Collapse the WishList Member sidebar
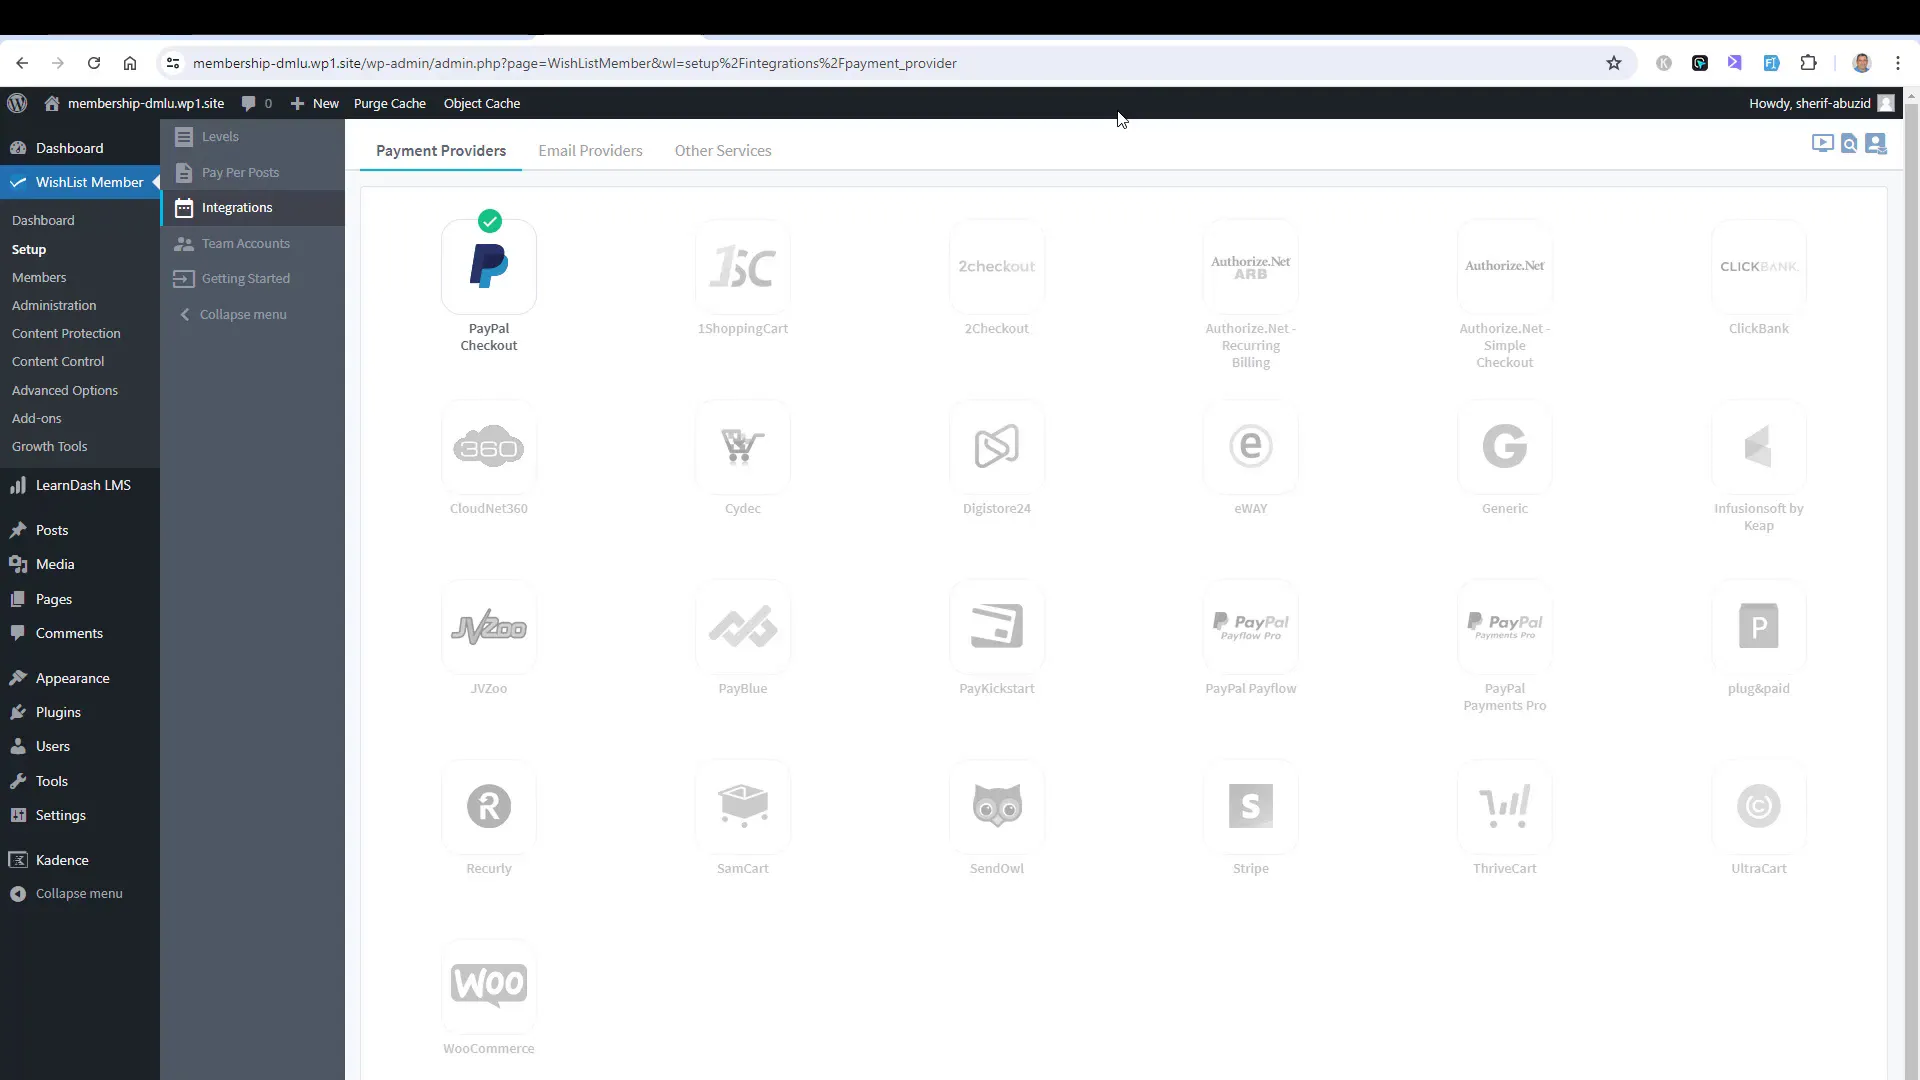 (x=243, y=313)
